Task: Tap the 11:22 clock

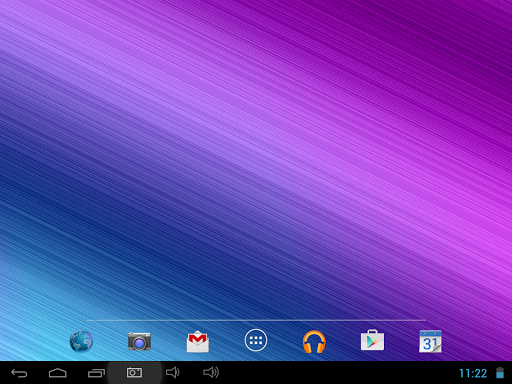Action: (473, 373)
